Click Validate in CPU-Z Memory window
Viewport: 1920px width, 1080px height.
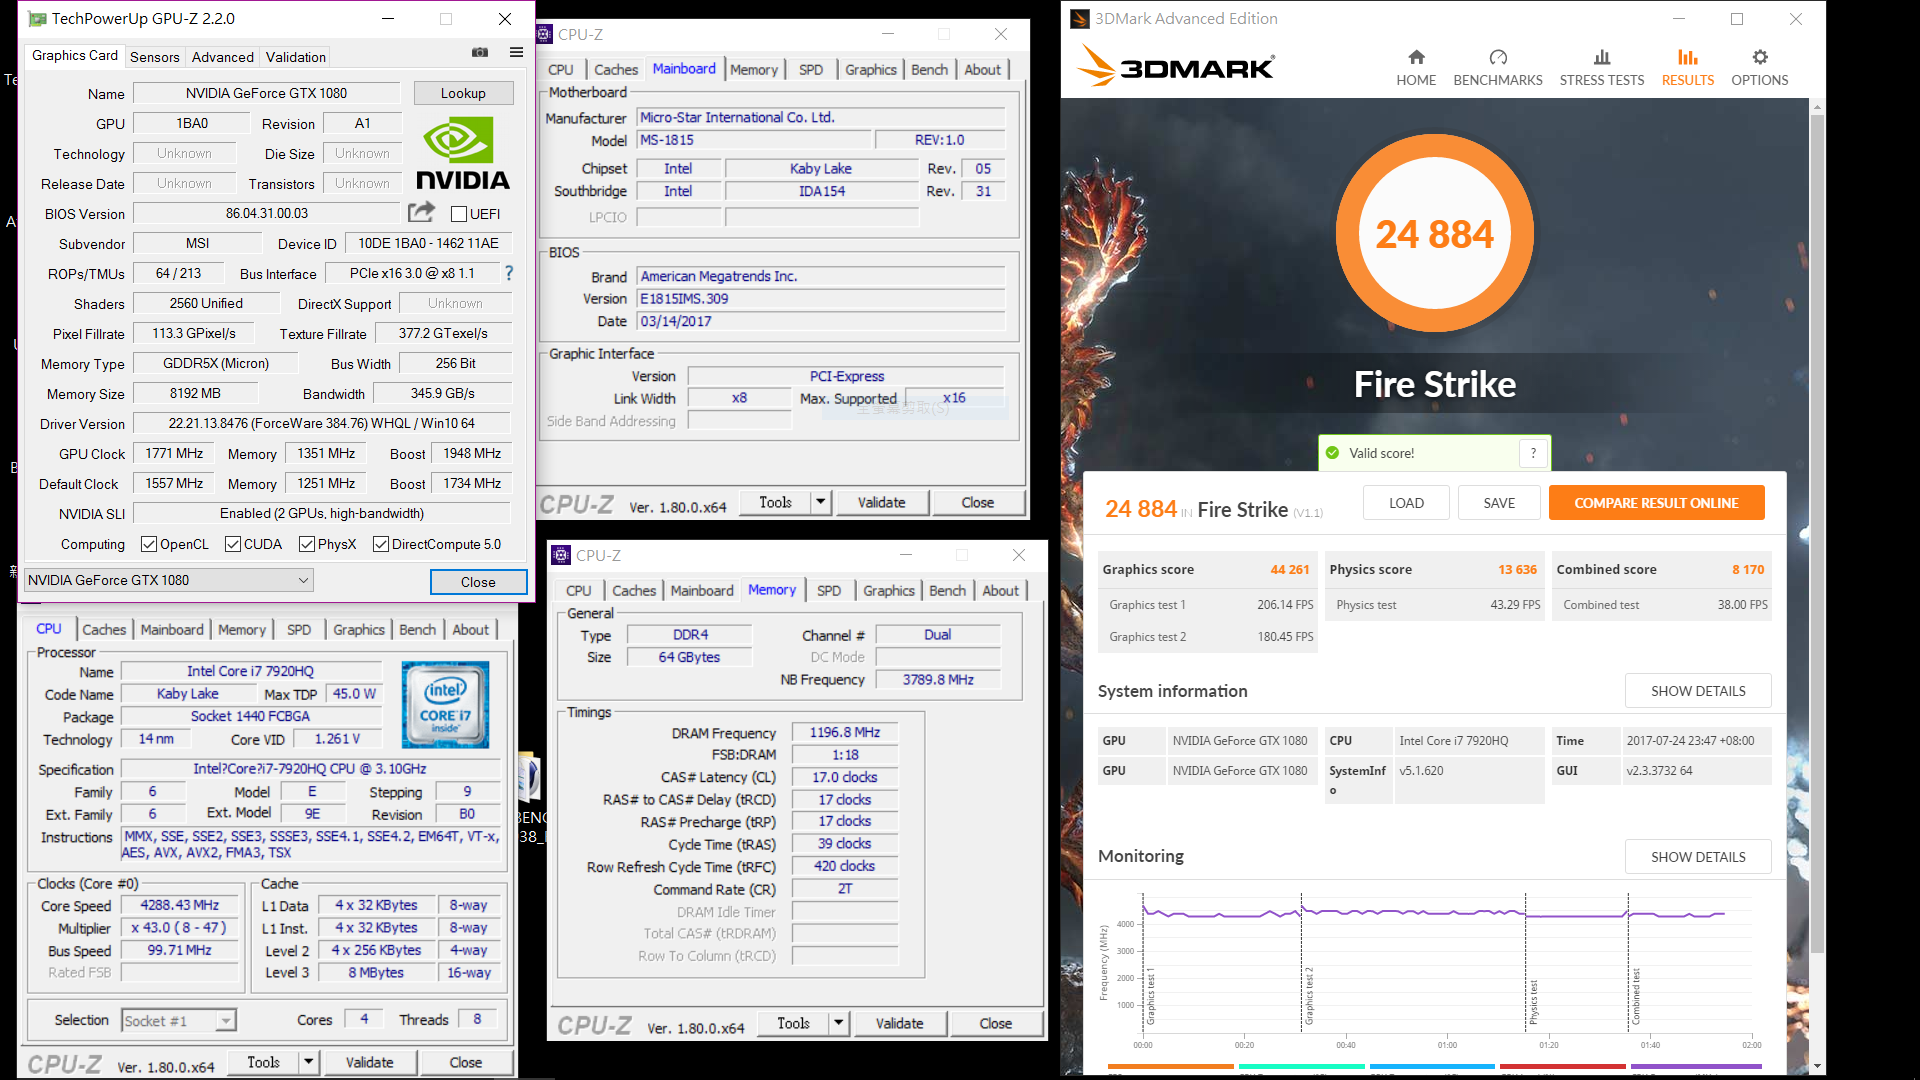pyautogui.click(x=899, y=1023)
